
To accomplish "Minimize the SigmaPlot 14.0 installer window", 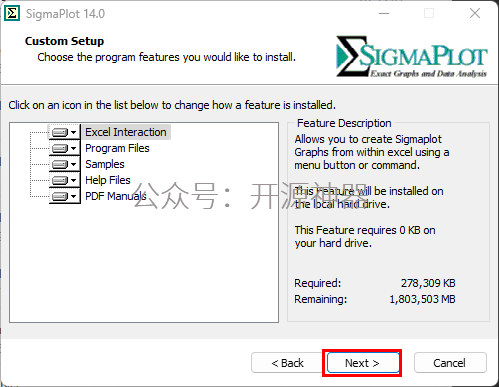I will point(384,14).
